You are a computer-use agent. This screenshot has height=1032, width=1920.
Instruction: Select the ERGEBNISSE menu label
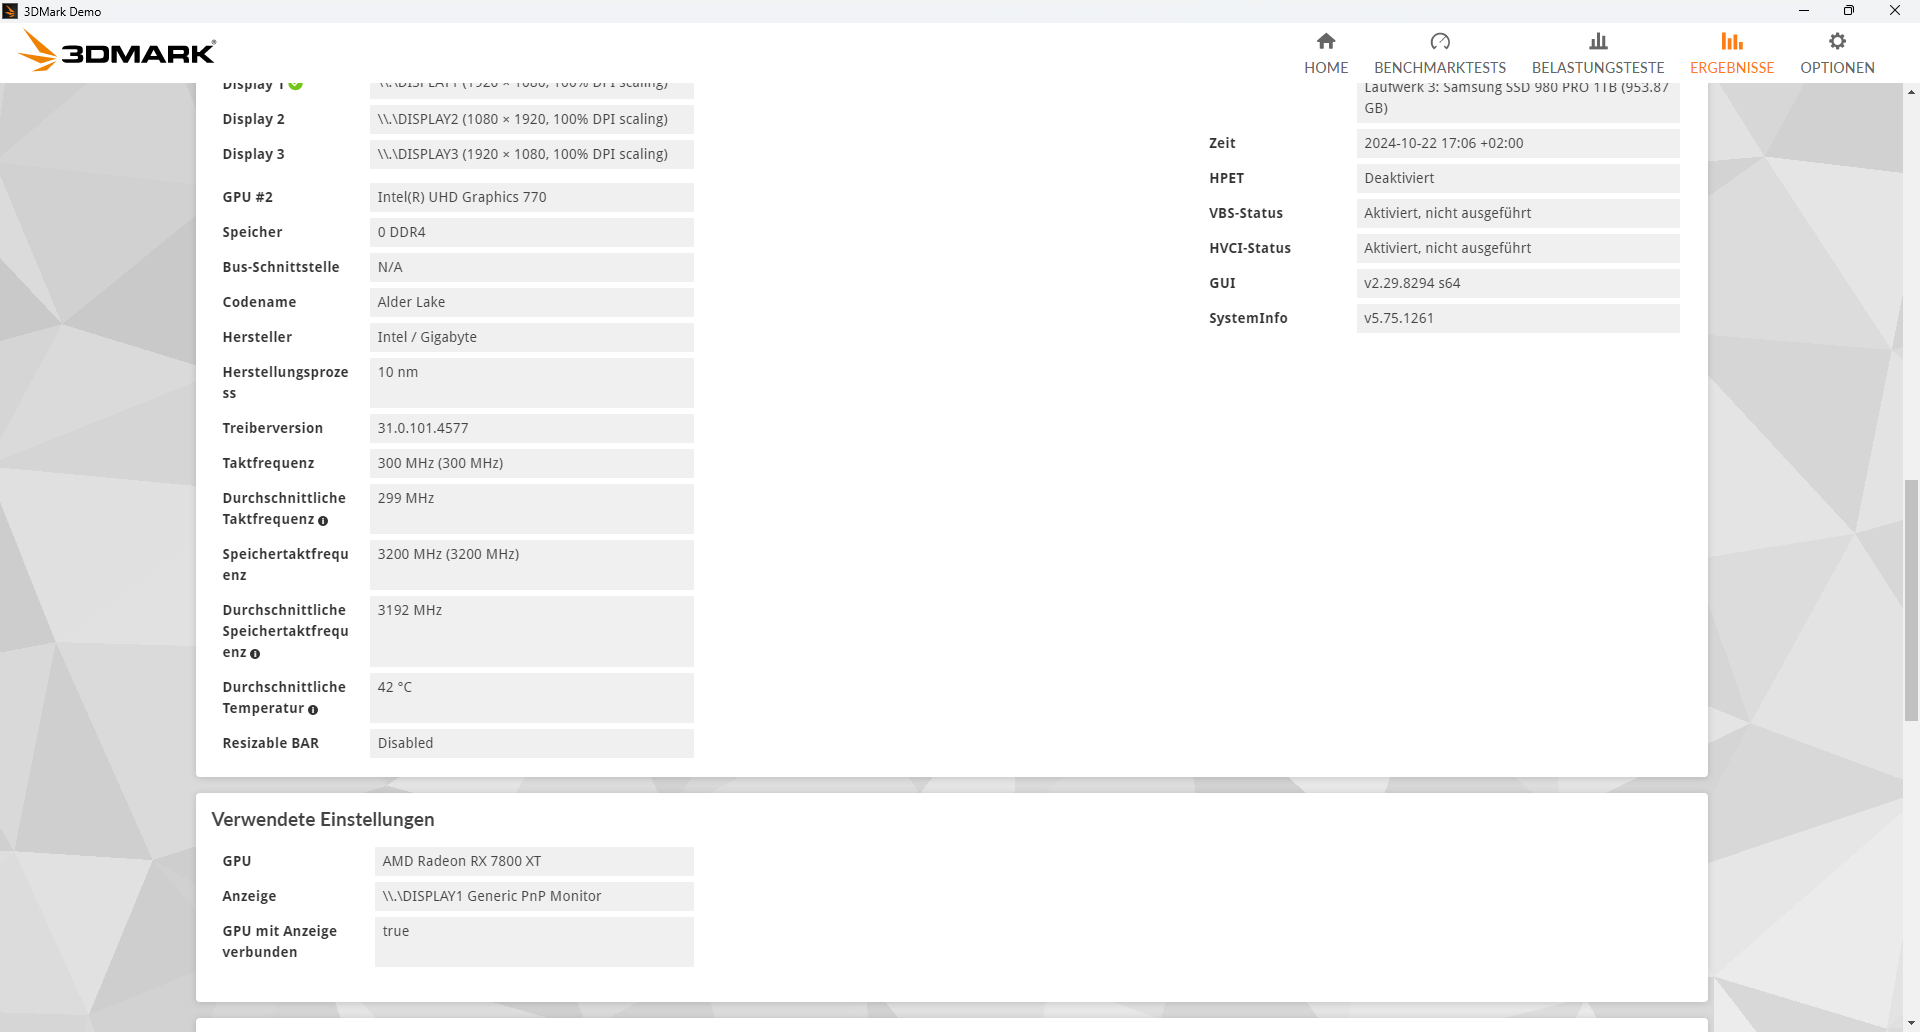click(1732, 68)
